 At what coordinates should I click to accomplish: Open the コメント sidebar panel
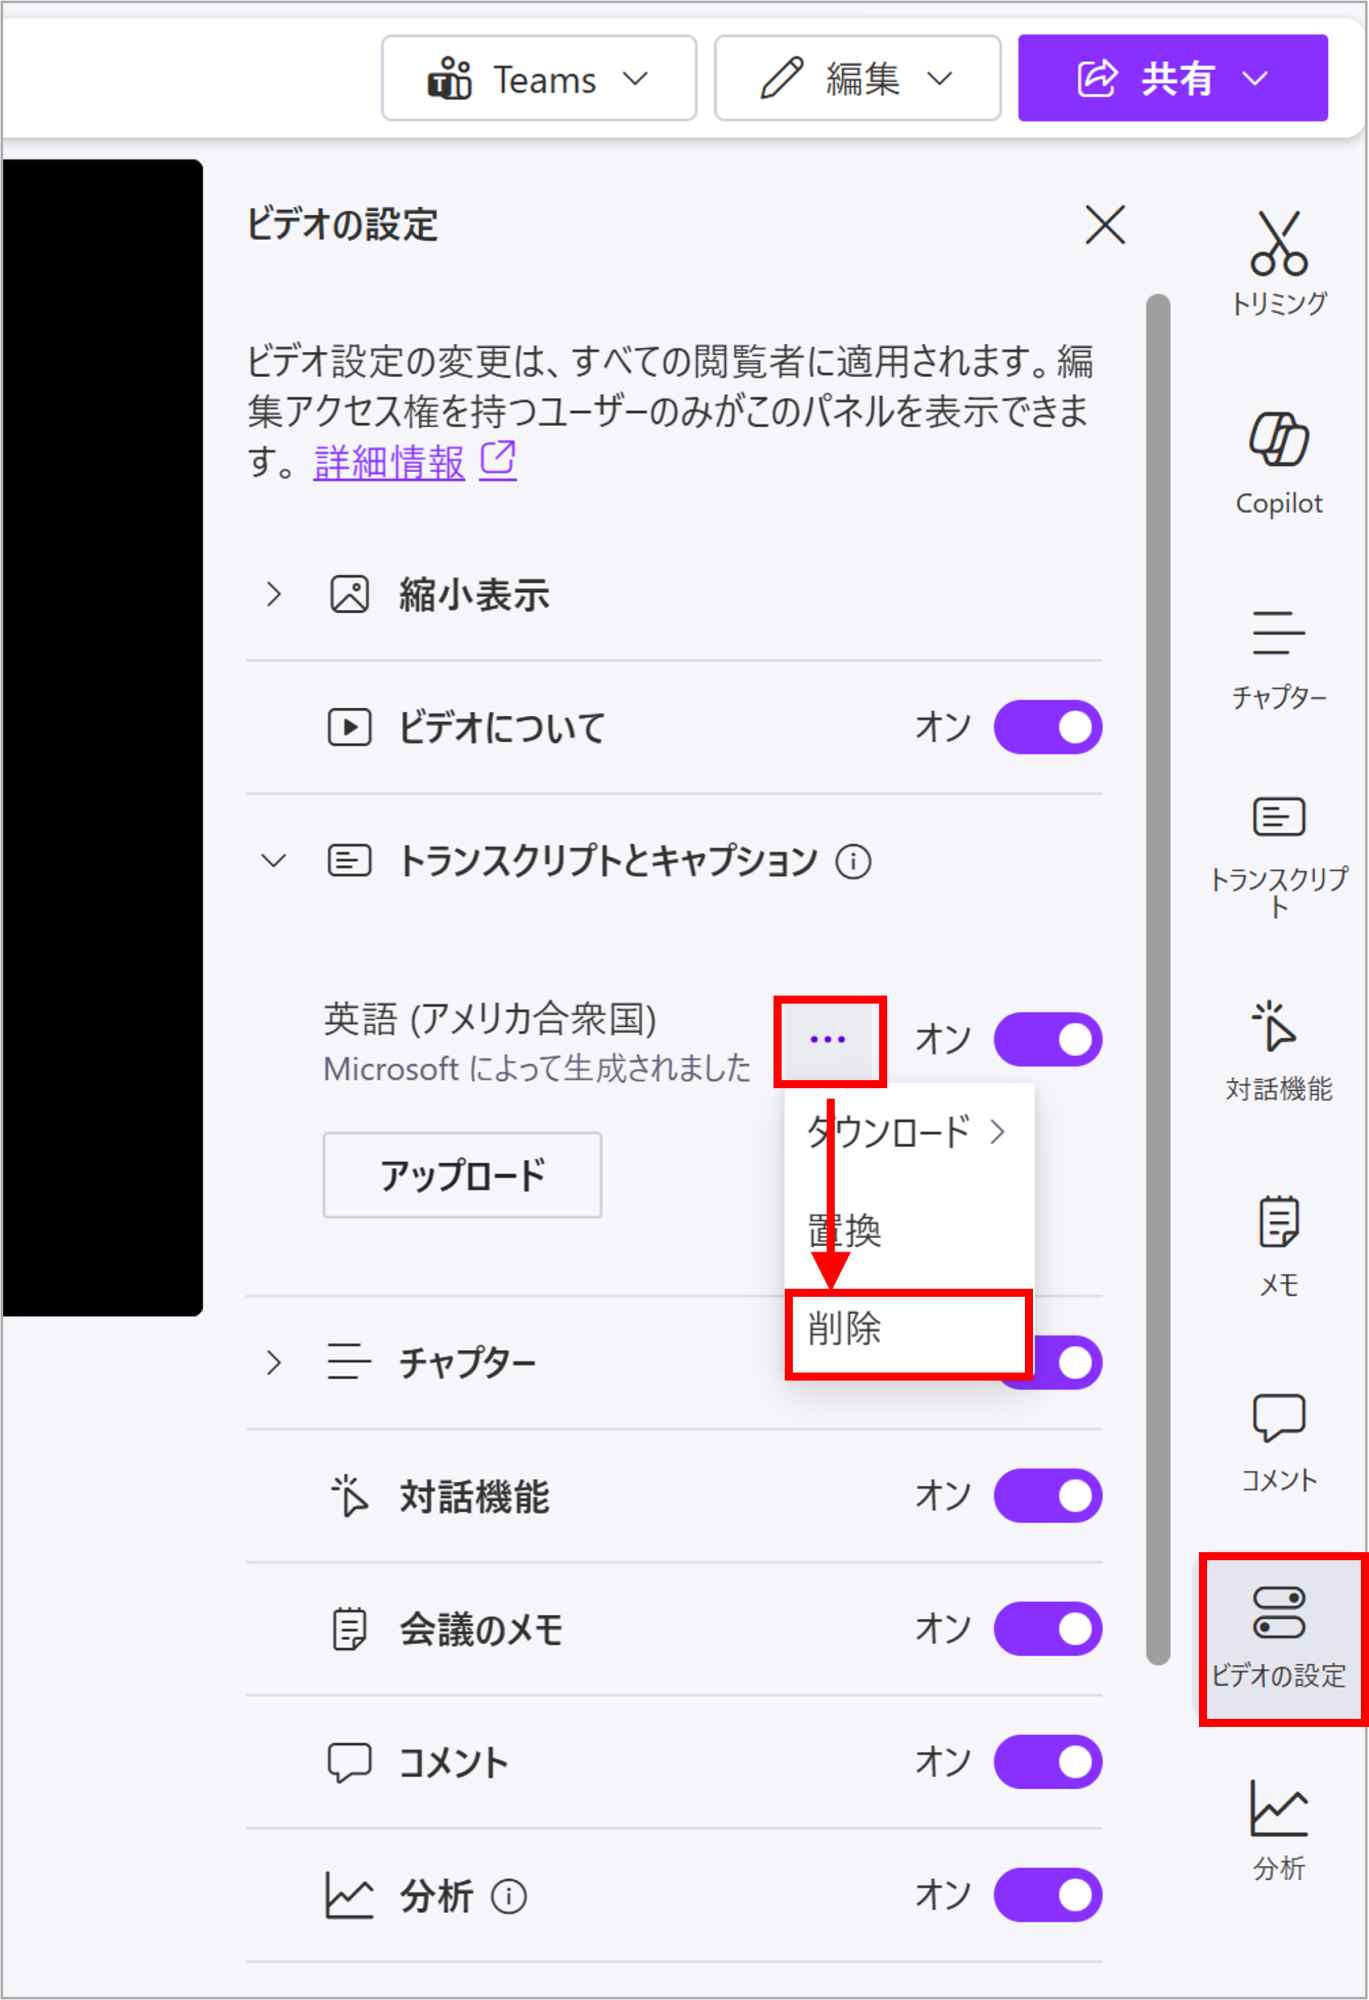click(x=1278, y=1443)
